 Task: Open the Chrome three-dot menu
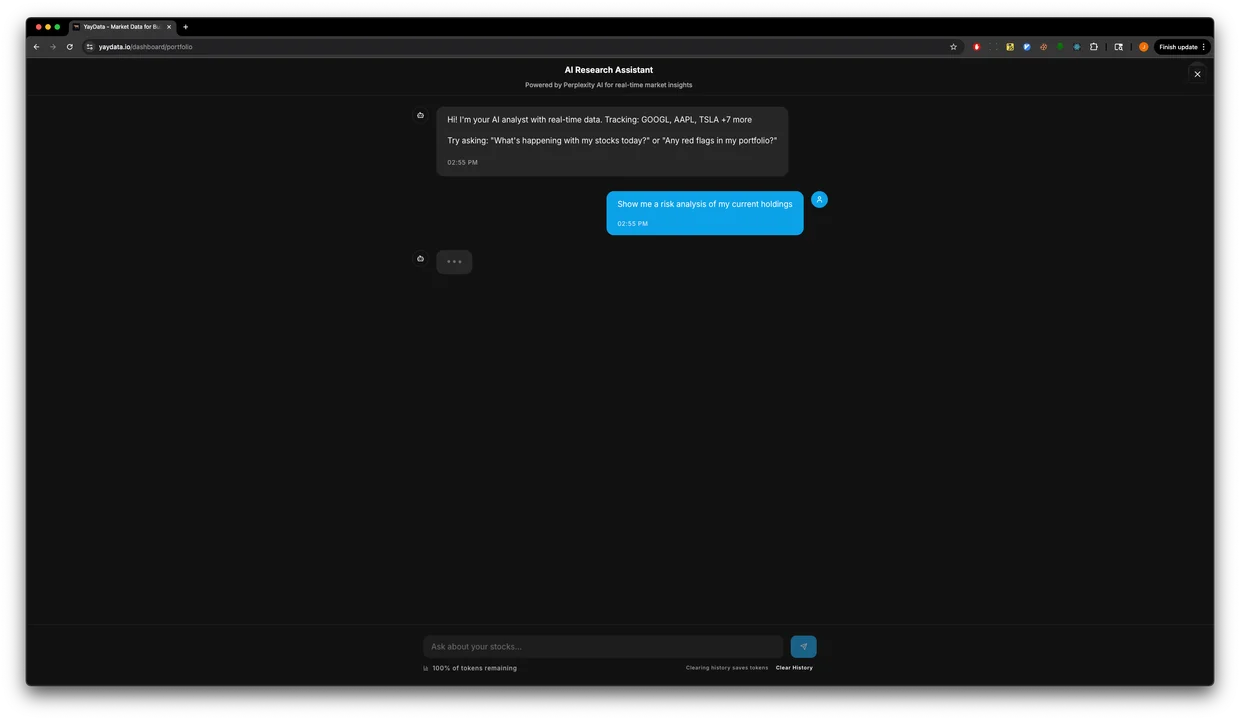click(1203, 47)
